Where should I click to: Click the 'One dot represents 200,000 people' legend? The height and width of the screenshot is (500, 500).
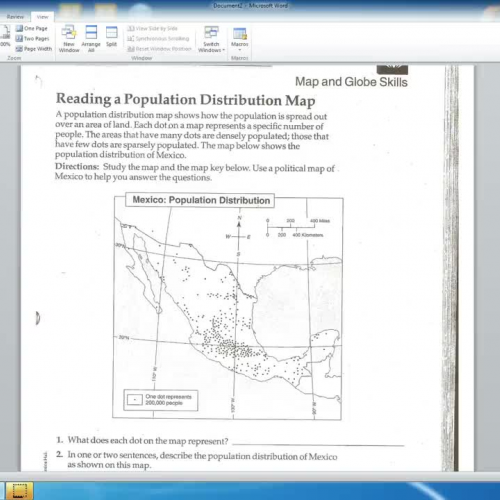(161, 400)
